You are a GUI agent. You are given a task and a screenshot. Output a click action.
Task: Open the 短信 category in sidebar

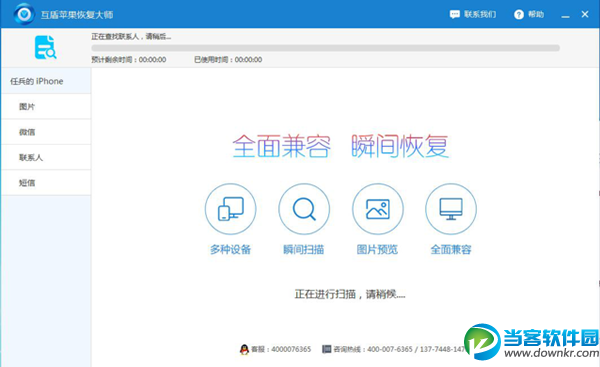pos(46,183)
